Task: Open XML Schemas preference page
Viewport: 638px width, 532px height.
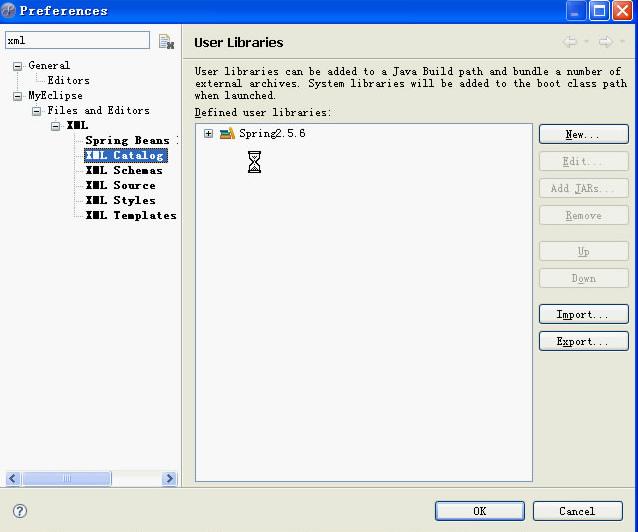Action: [124, 171]
